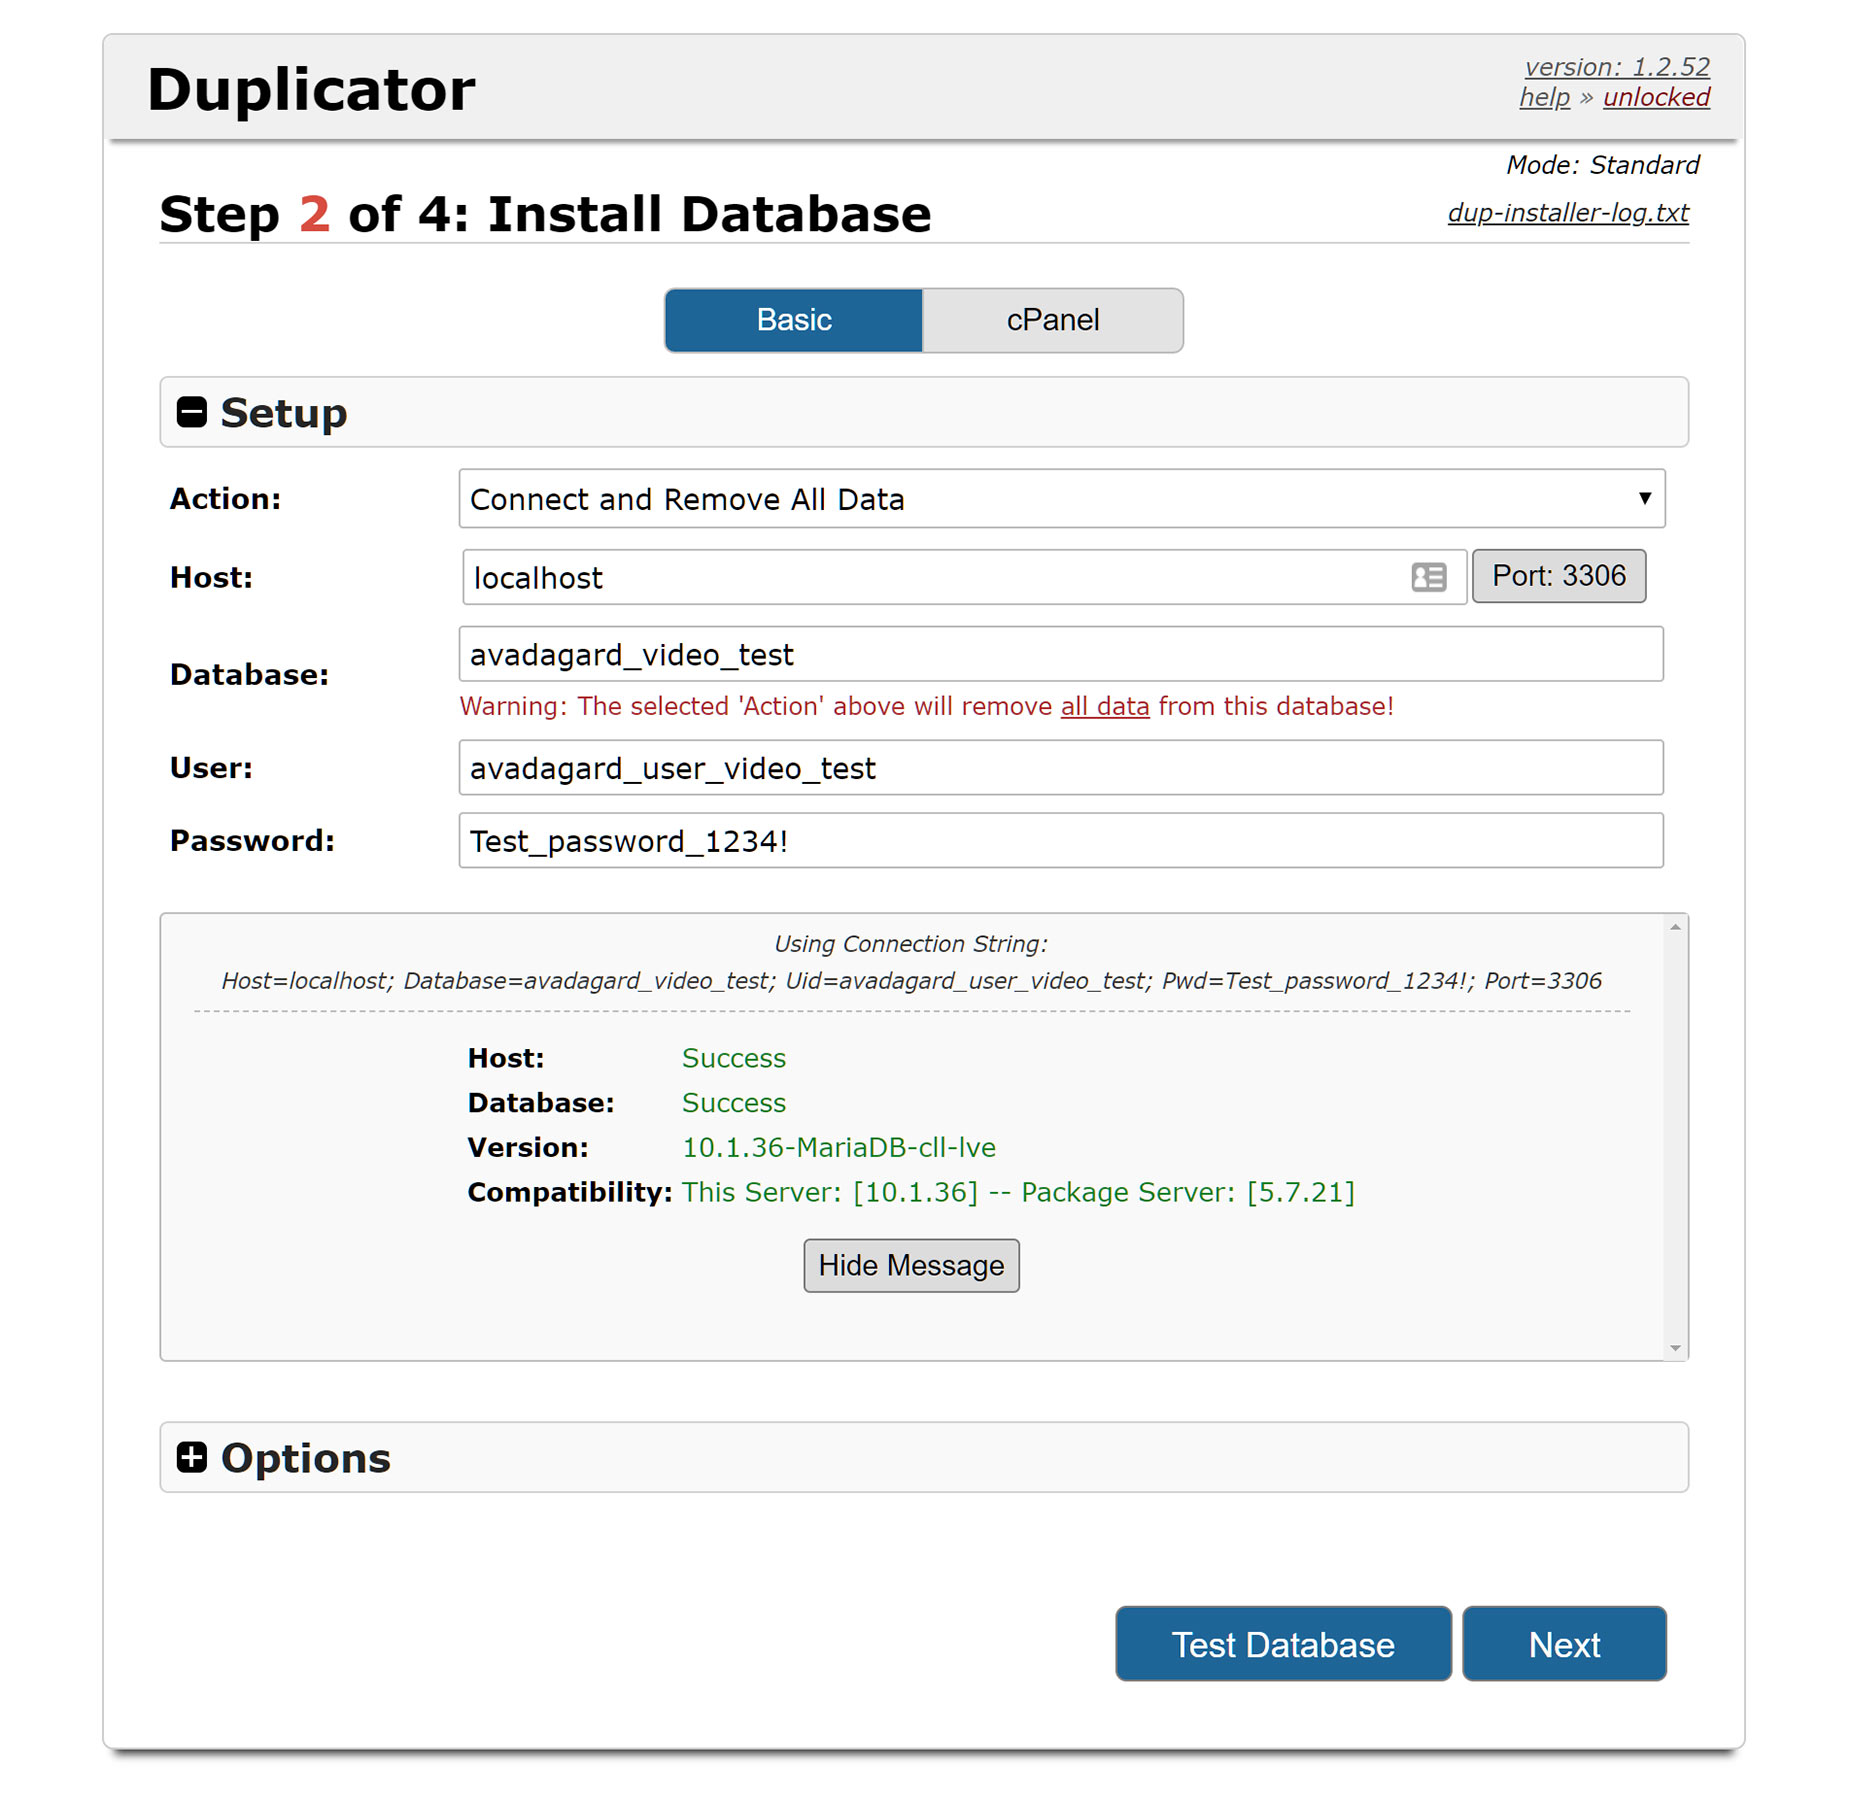Open the version 1.2.52 link
Viewport: 1850px width, 1800px height.
[1617, 67]
